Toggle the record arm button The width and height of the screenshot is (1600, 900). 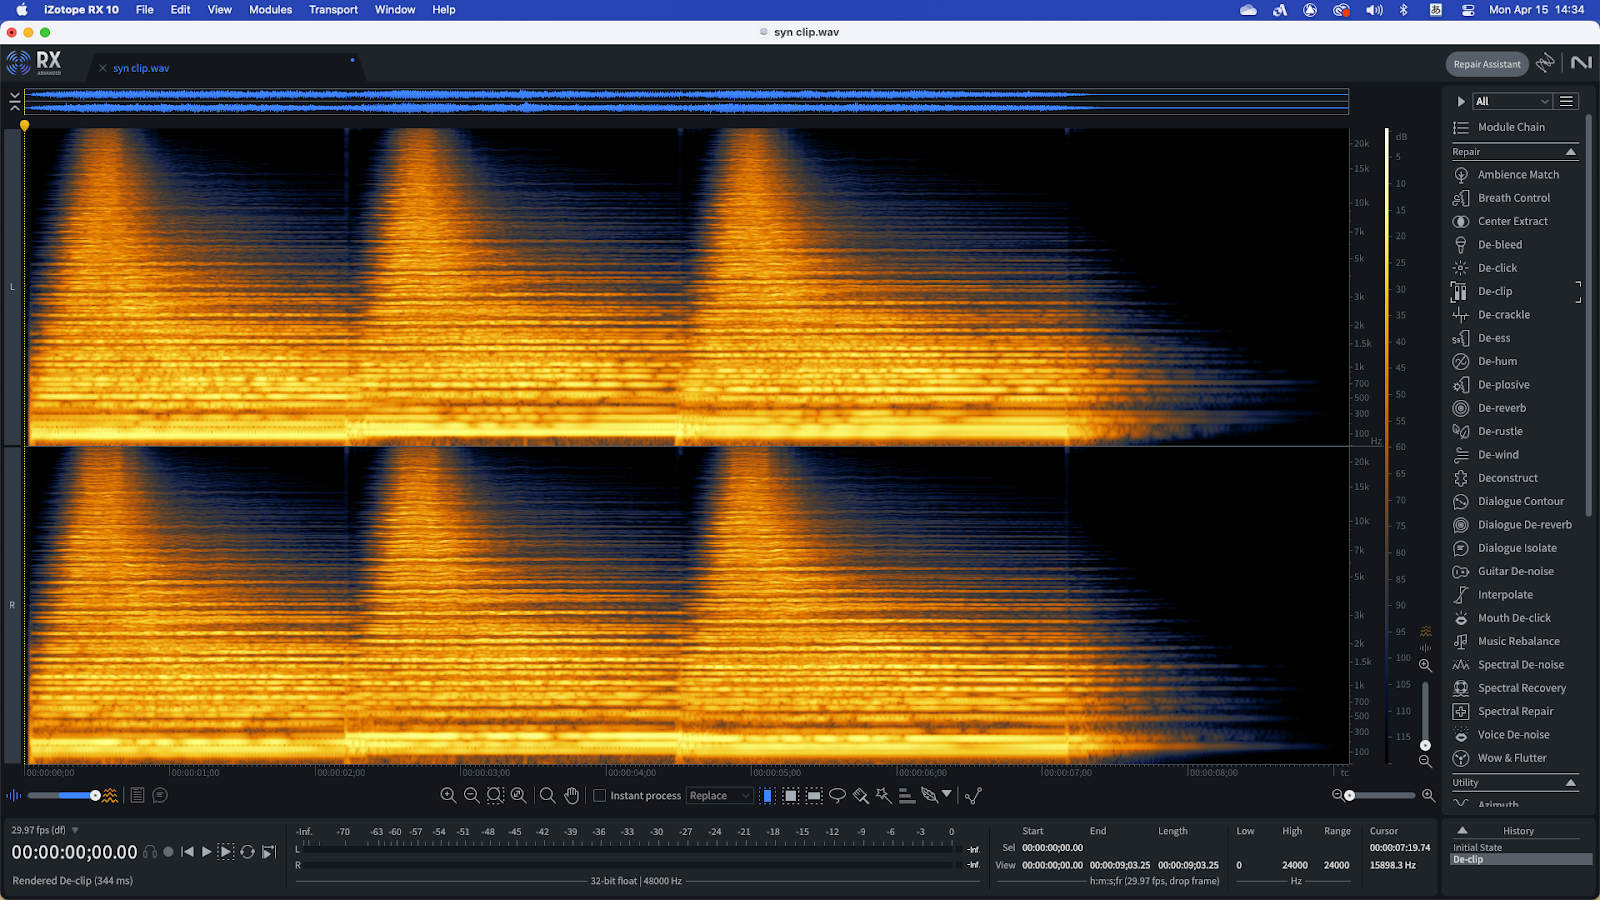(168, 852)
